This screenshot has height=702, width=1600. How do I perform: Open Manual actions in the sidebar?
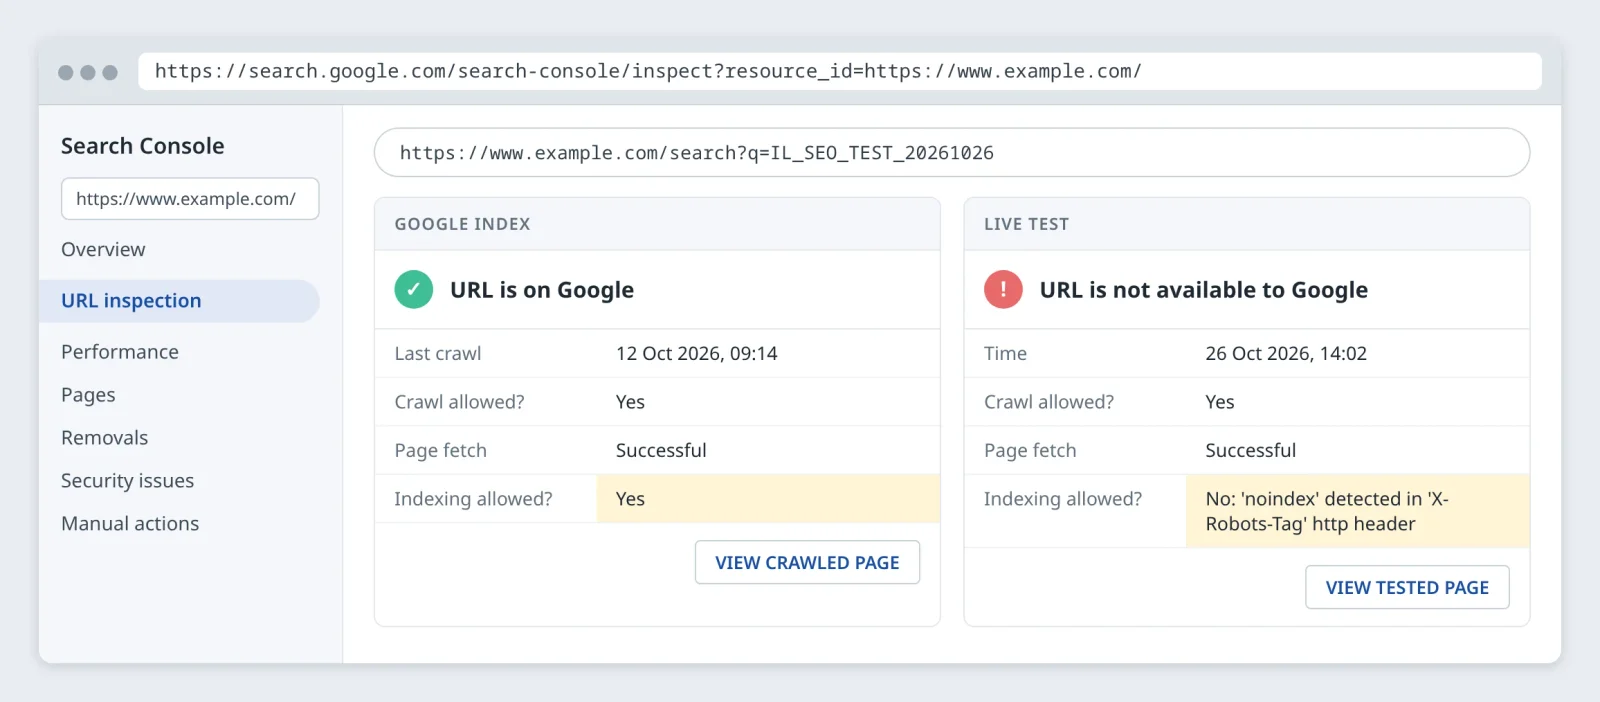[x=130, y=524]
